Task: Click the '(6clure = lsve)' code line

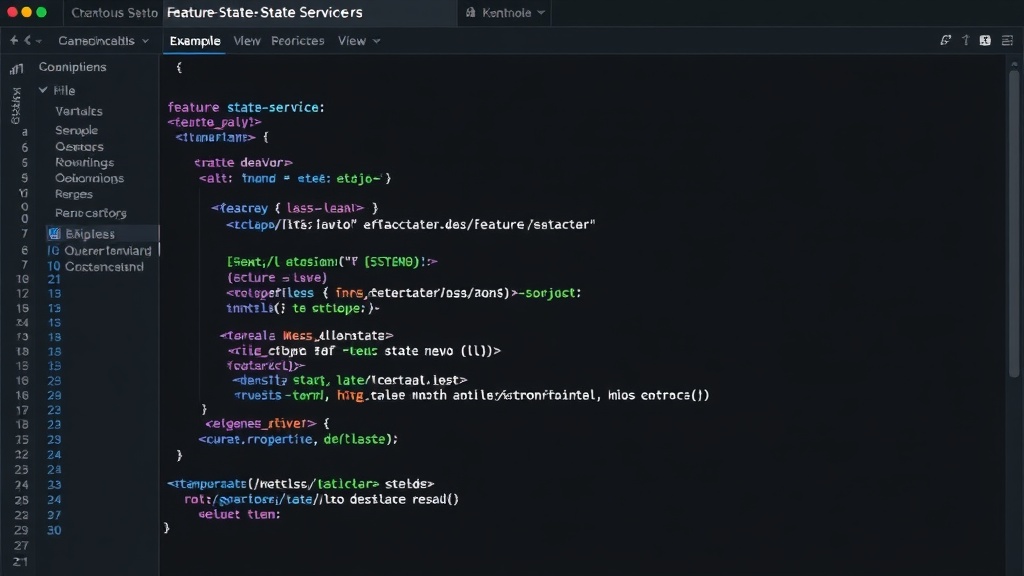Action: point(277,278)
